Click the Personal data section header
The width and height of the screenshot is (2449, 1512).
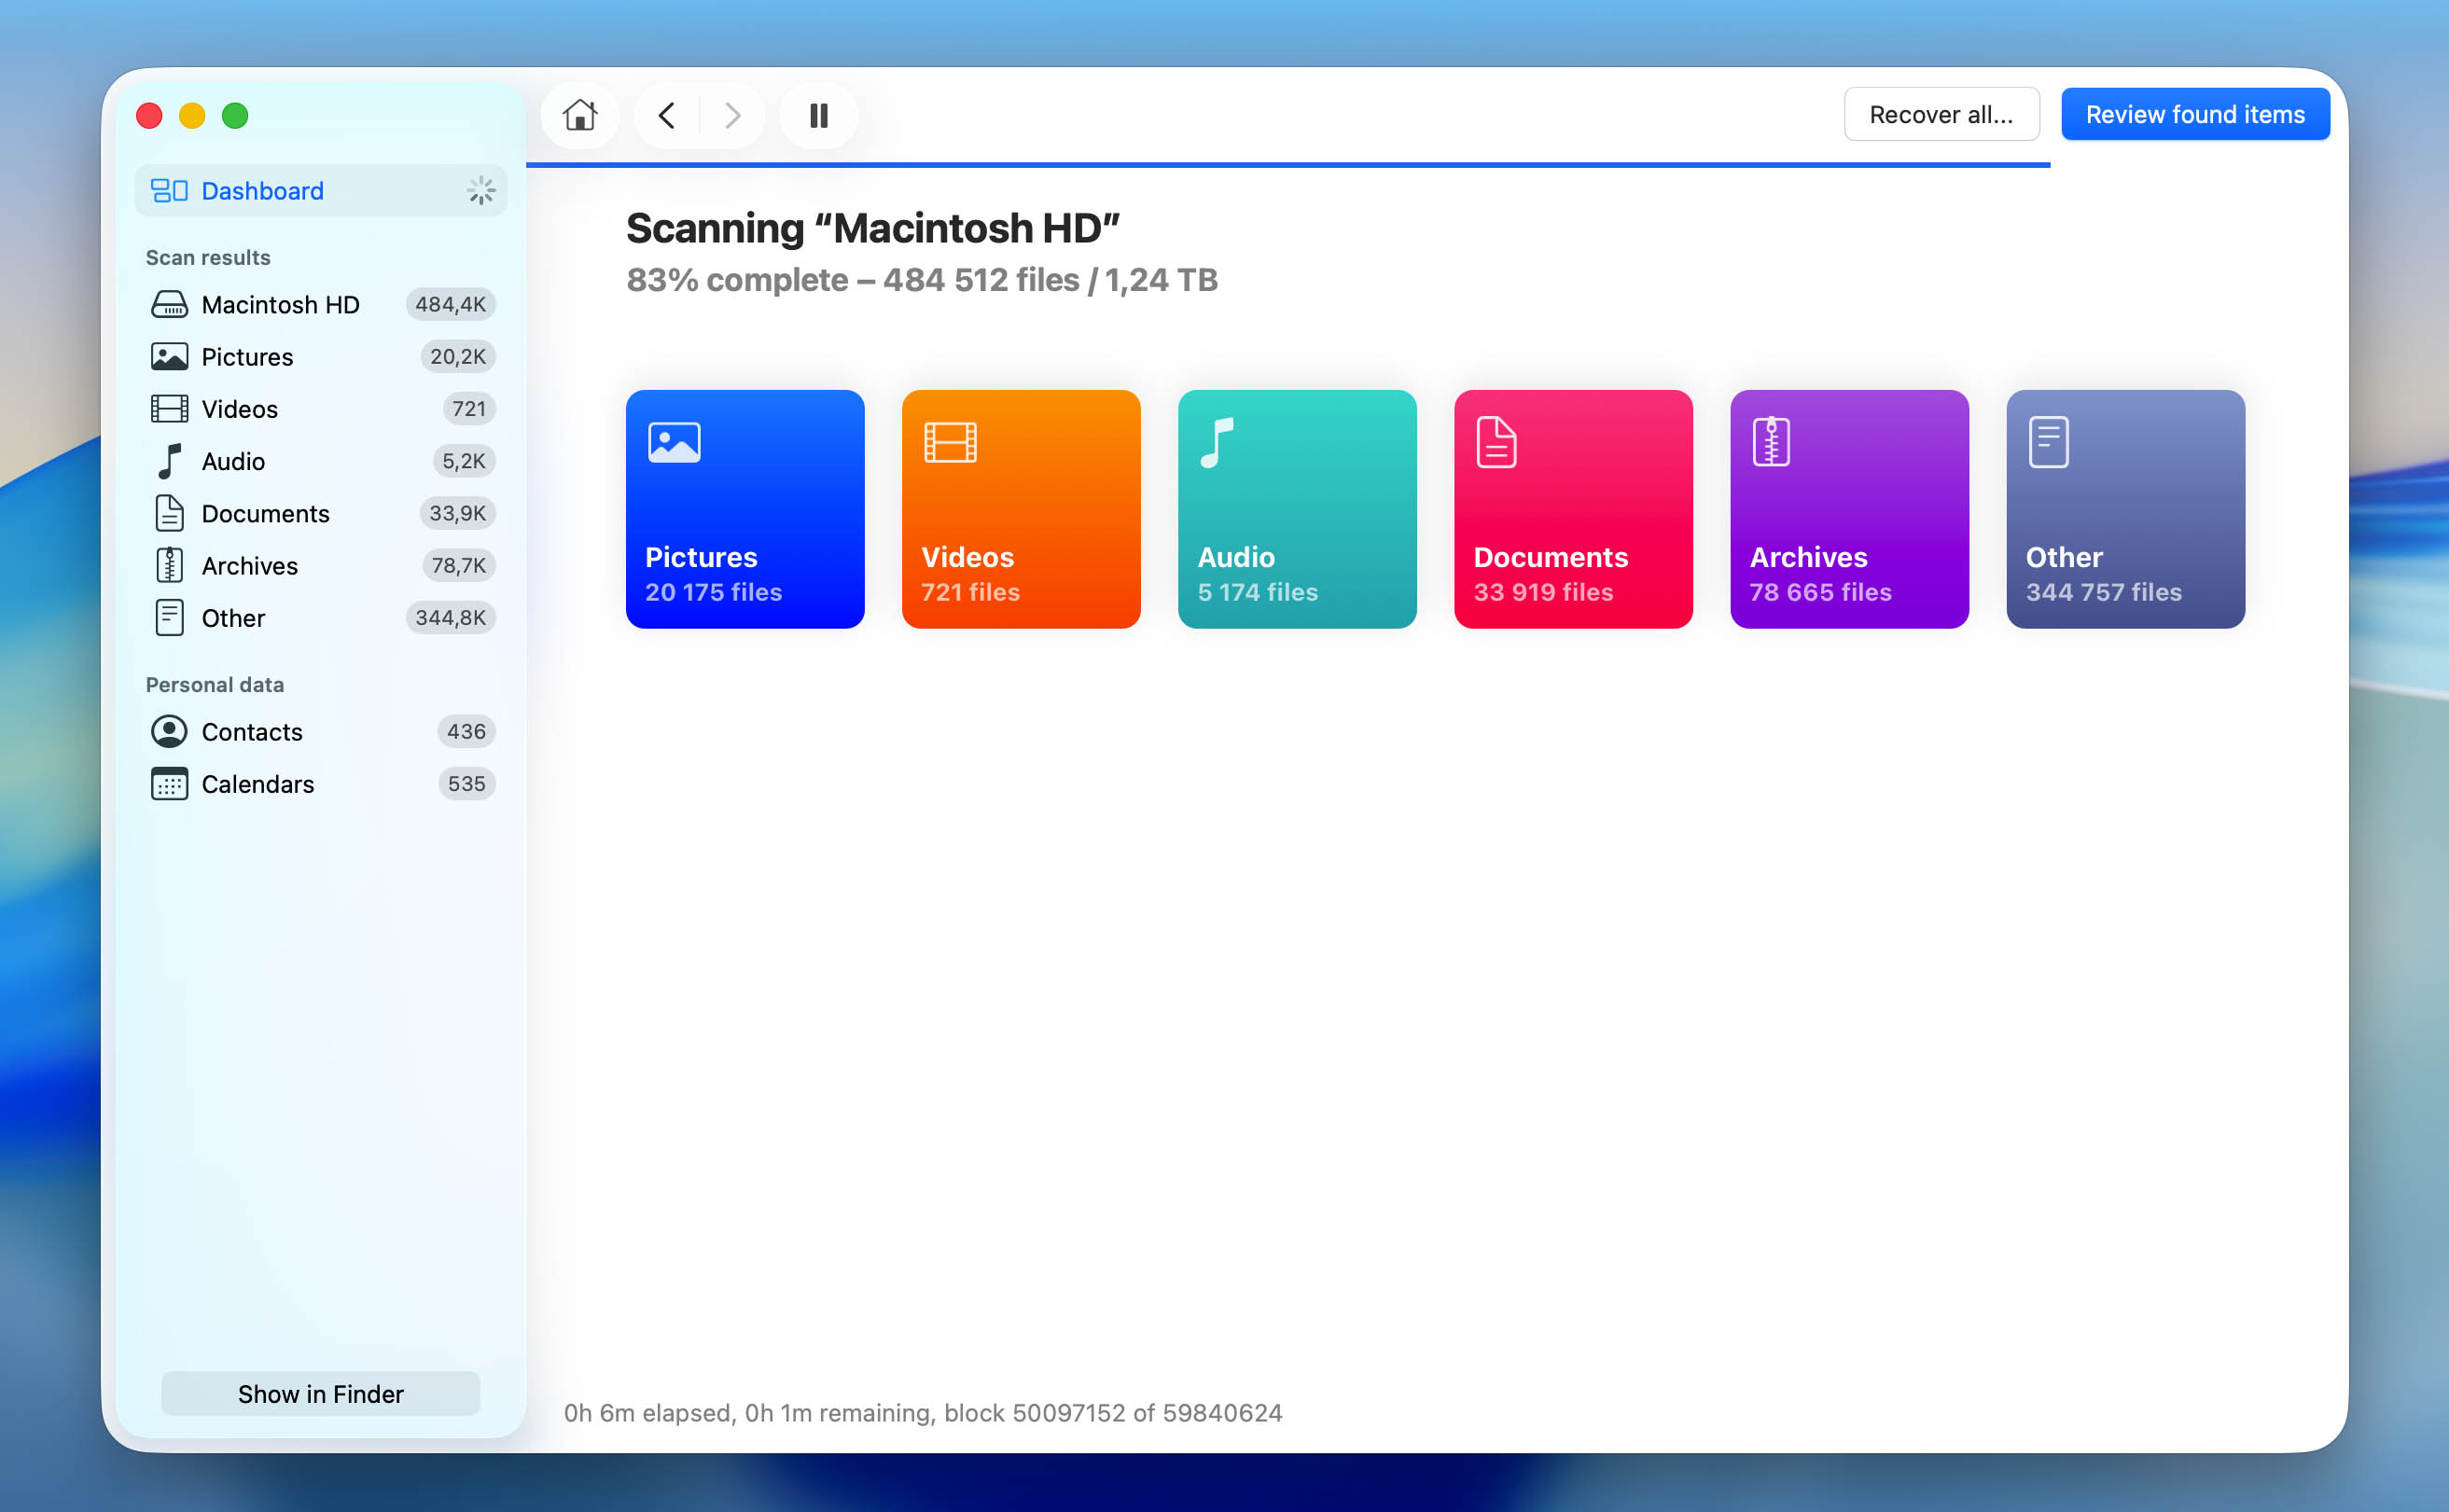[x=215, y=684]
